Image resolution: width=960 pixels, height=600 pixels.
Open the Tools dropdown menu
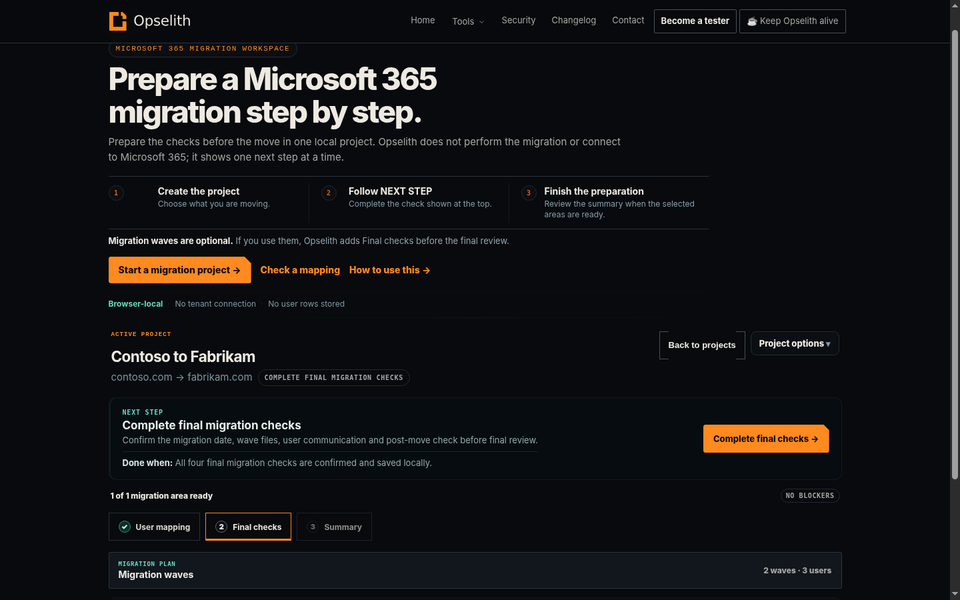[468, 21]
